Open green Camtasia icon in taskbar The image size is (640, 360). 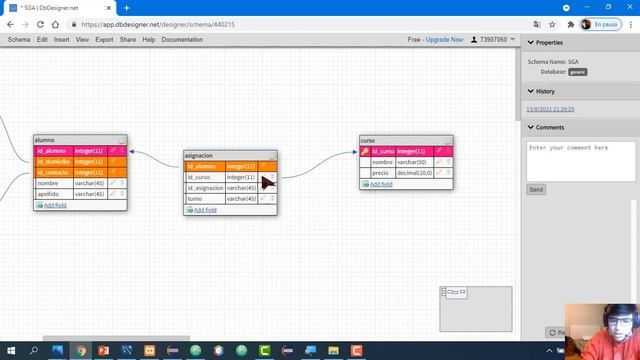pos(264,351)
